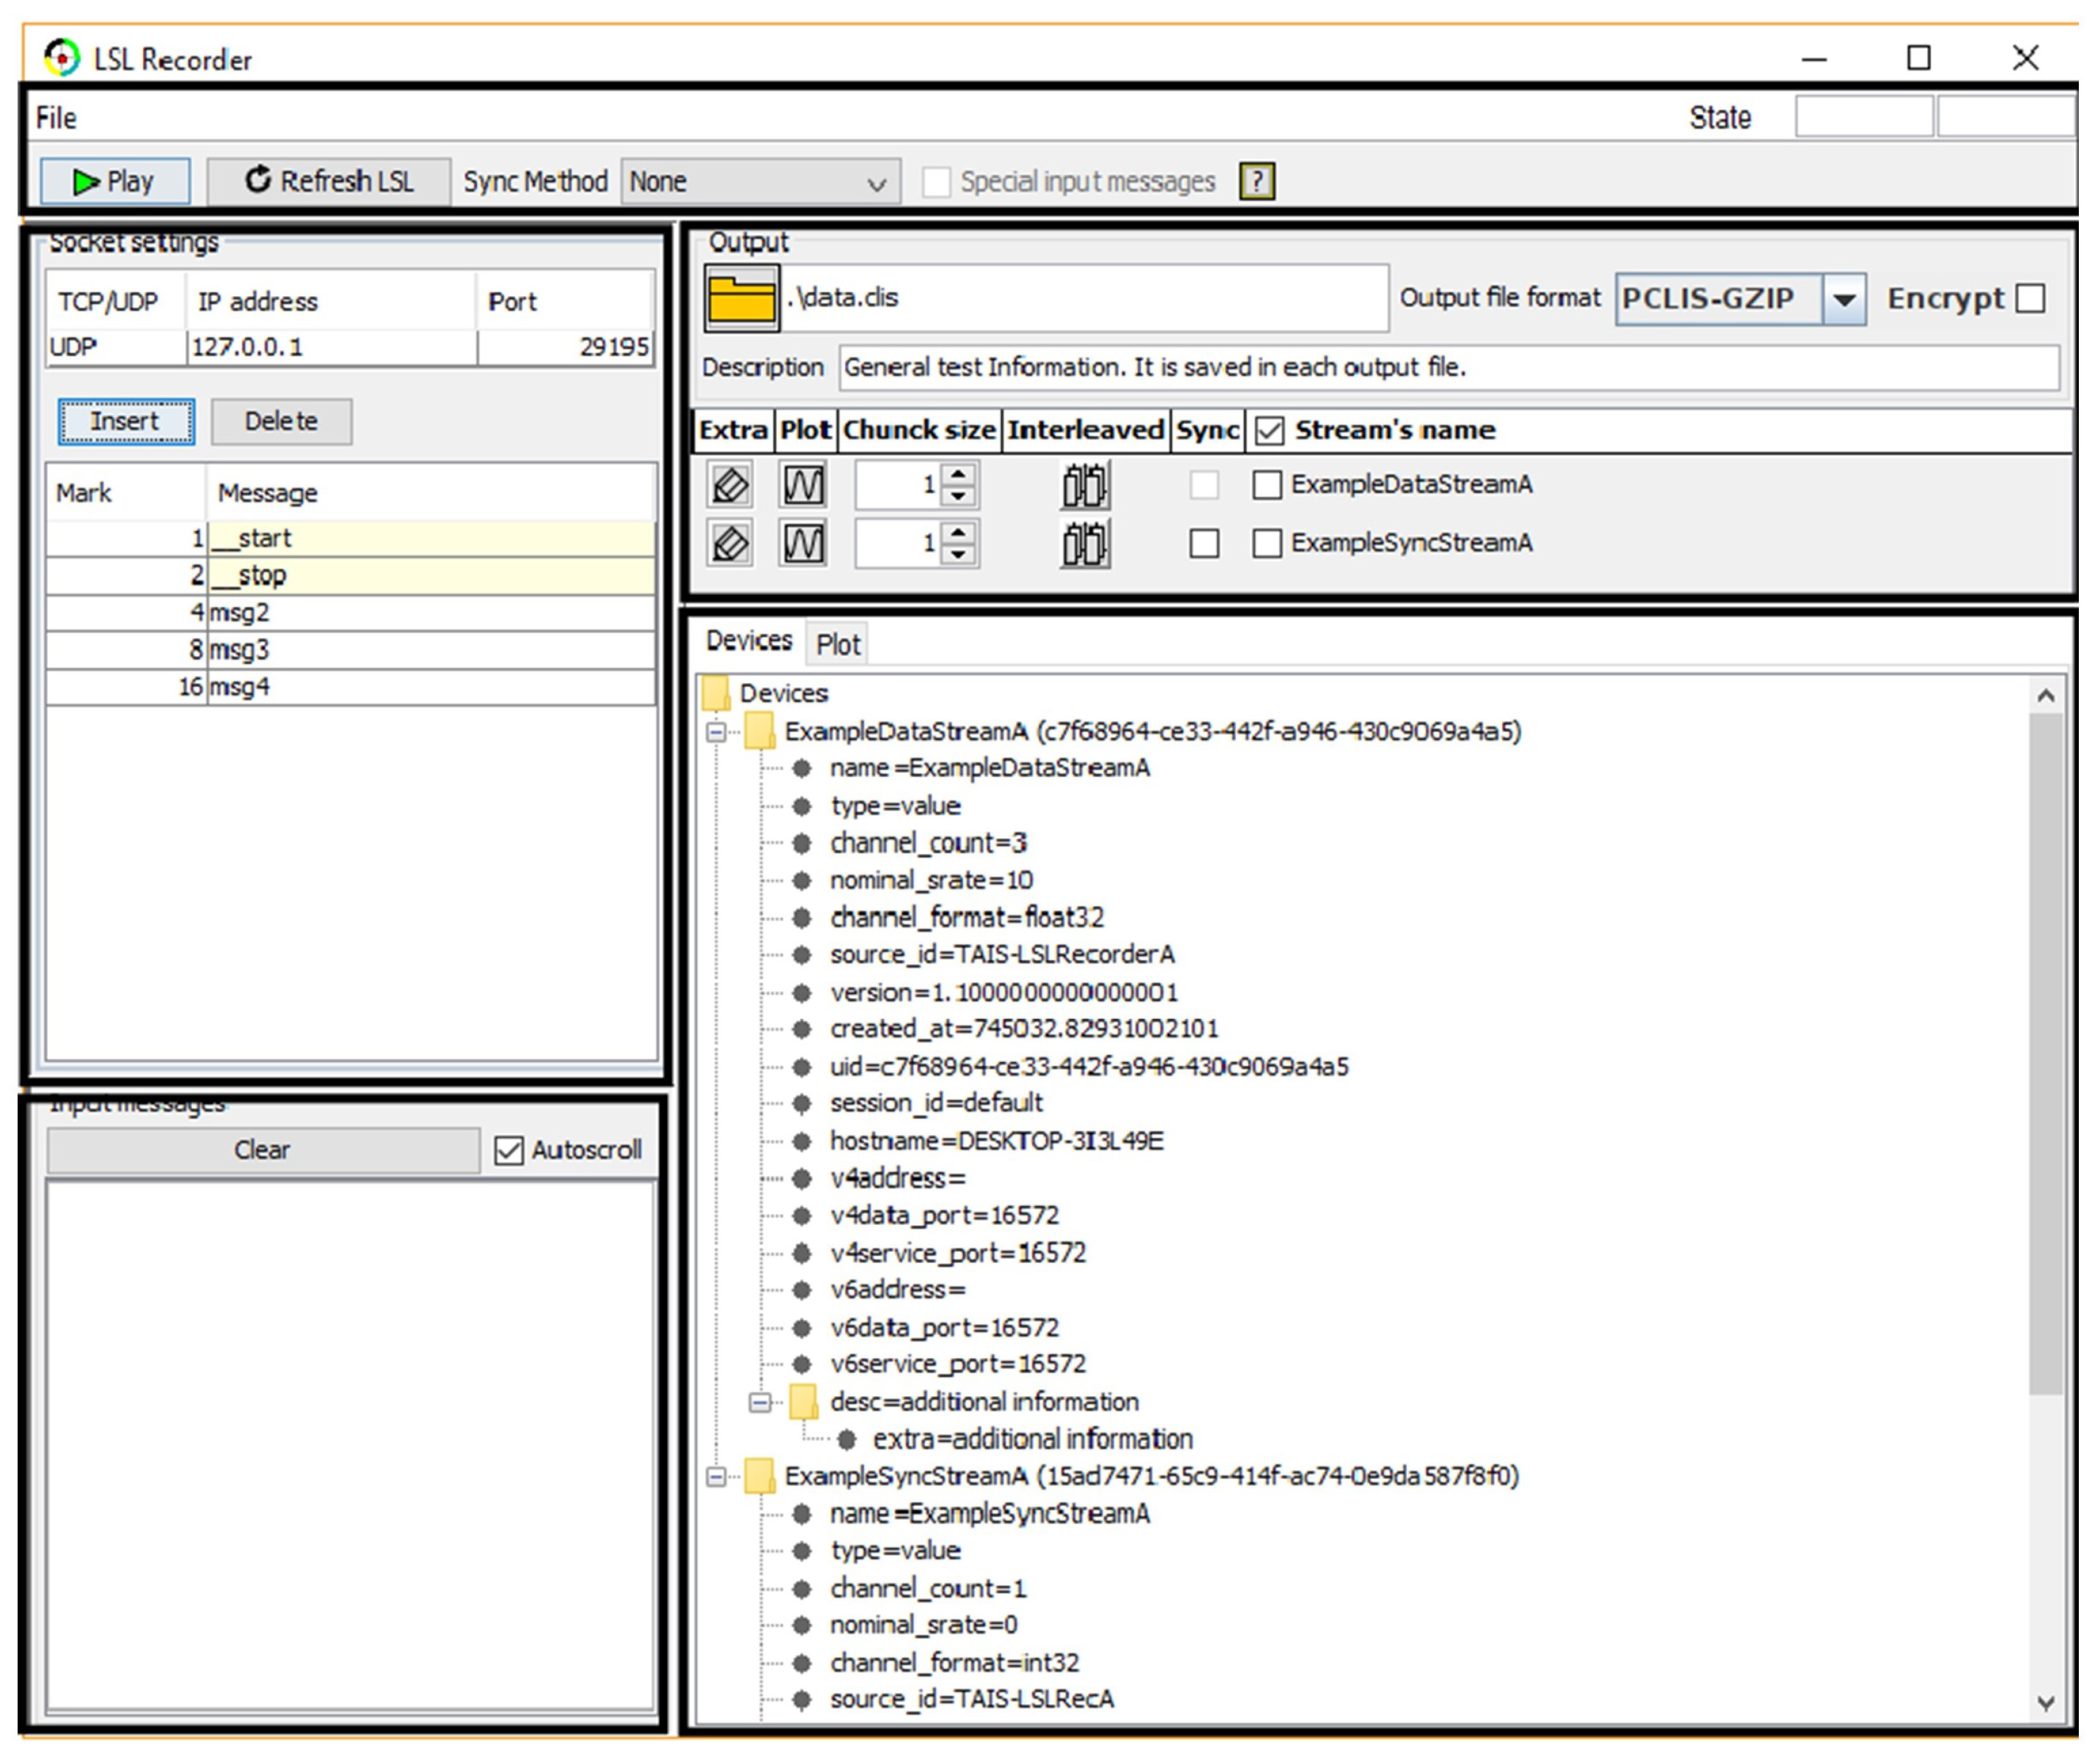Click the question mark help icon
The height and width of the screenshot is (1759, 2100).
coord(1256,181)
